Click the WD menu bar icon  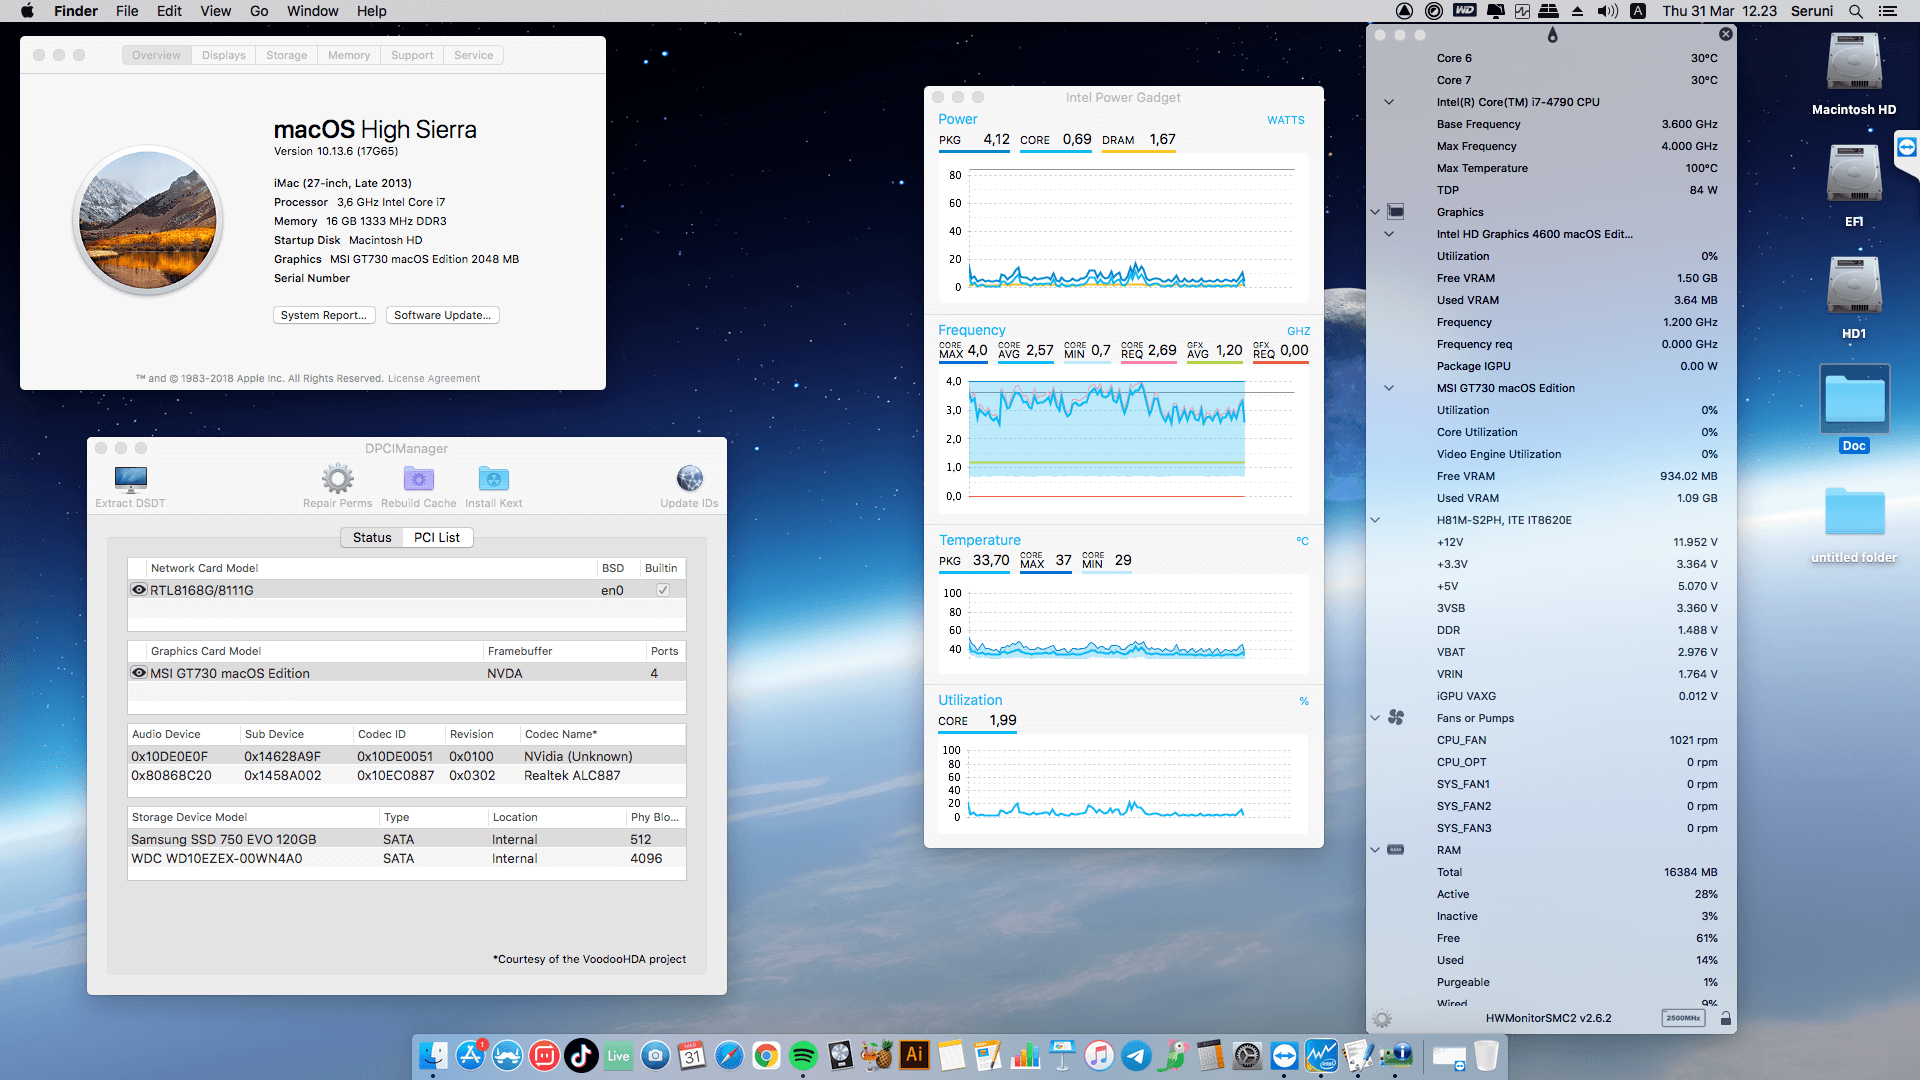coord(1464,11)
